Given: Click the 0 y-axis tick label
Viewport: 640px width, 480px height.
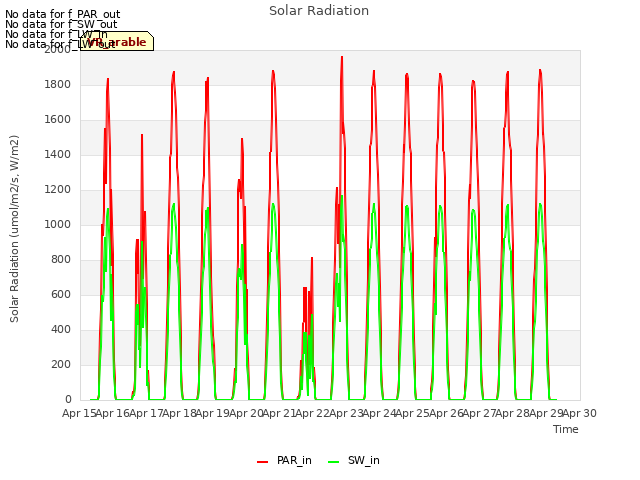Looking at the screenshot, I should pos(68,399).
